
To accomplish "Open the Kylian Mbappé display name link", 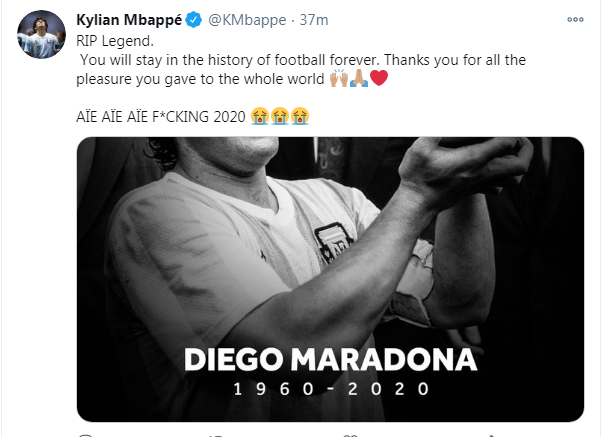I will coord(129,20).
